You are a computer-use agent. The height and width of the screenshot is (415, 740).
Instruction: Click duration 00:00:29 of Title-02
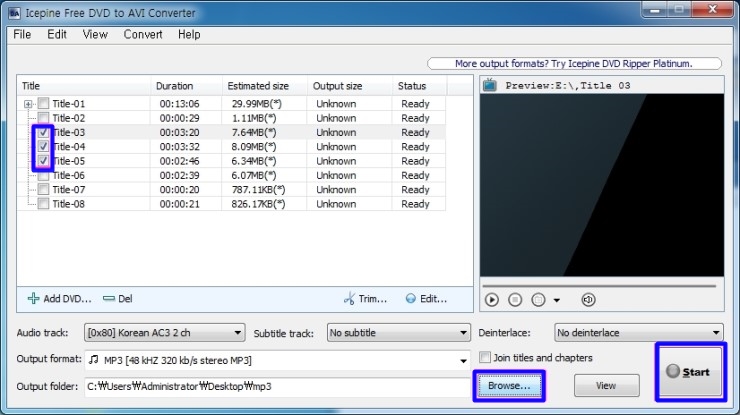179,118
